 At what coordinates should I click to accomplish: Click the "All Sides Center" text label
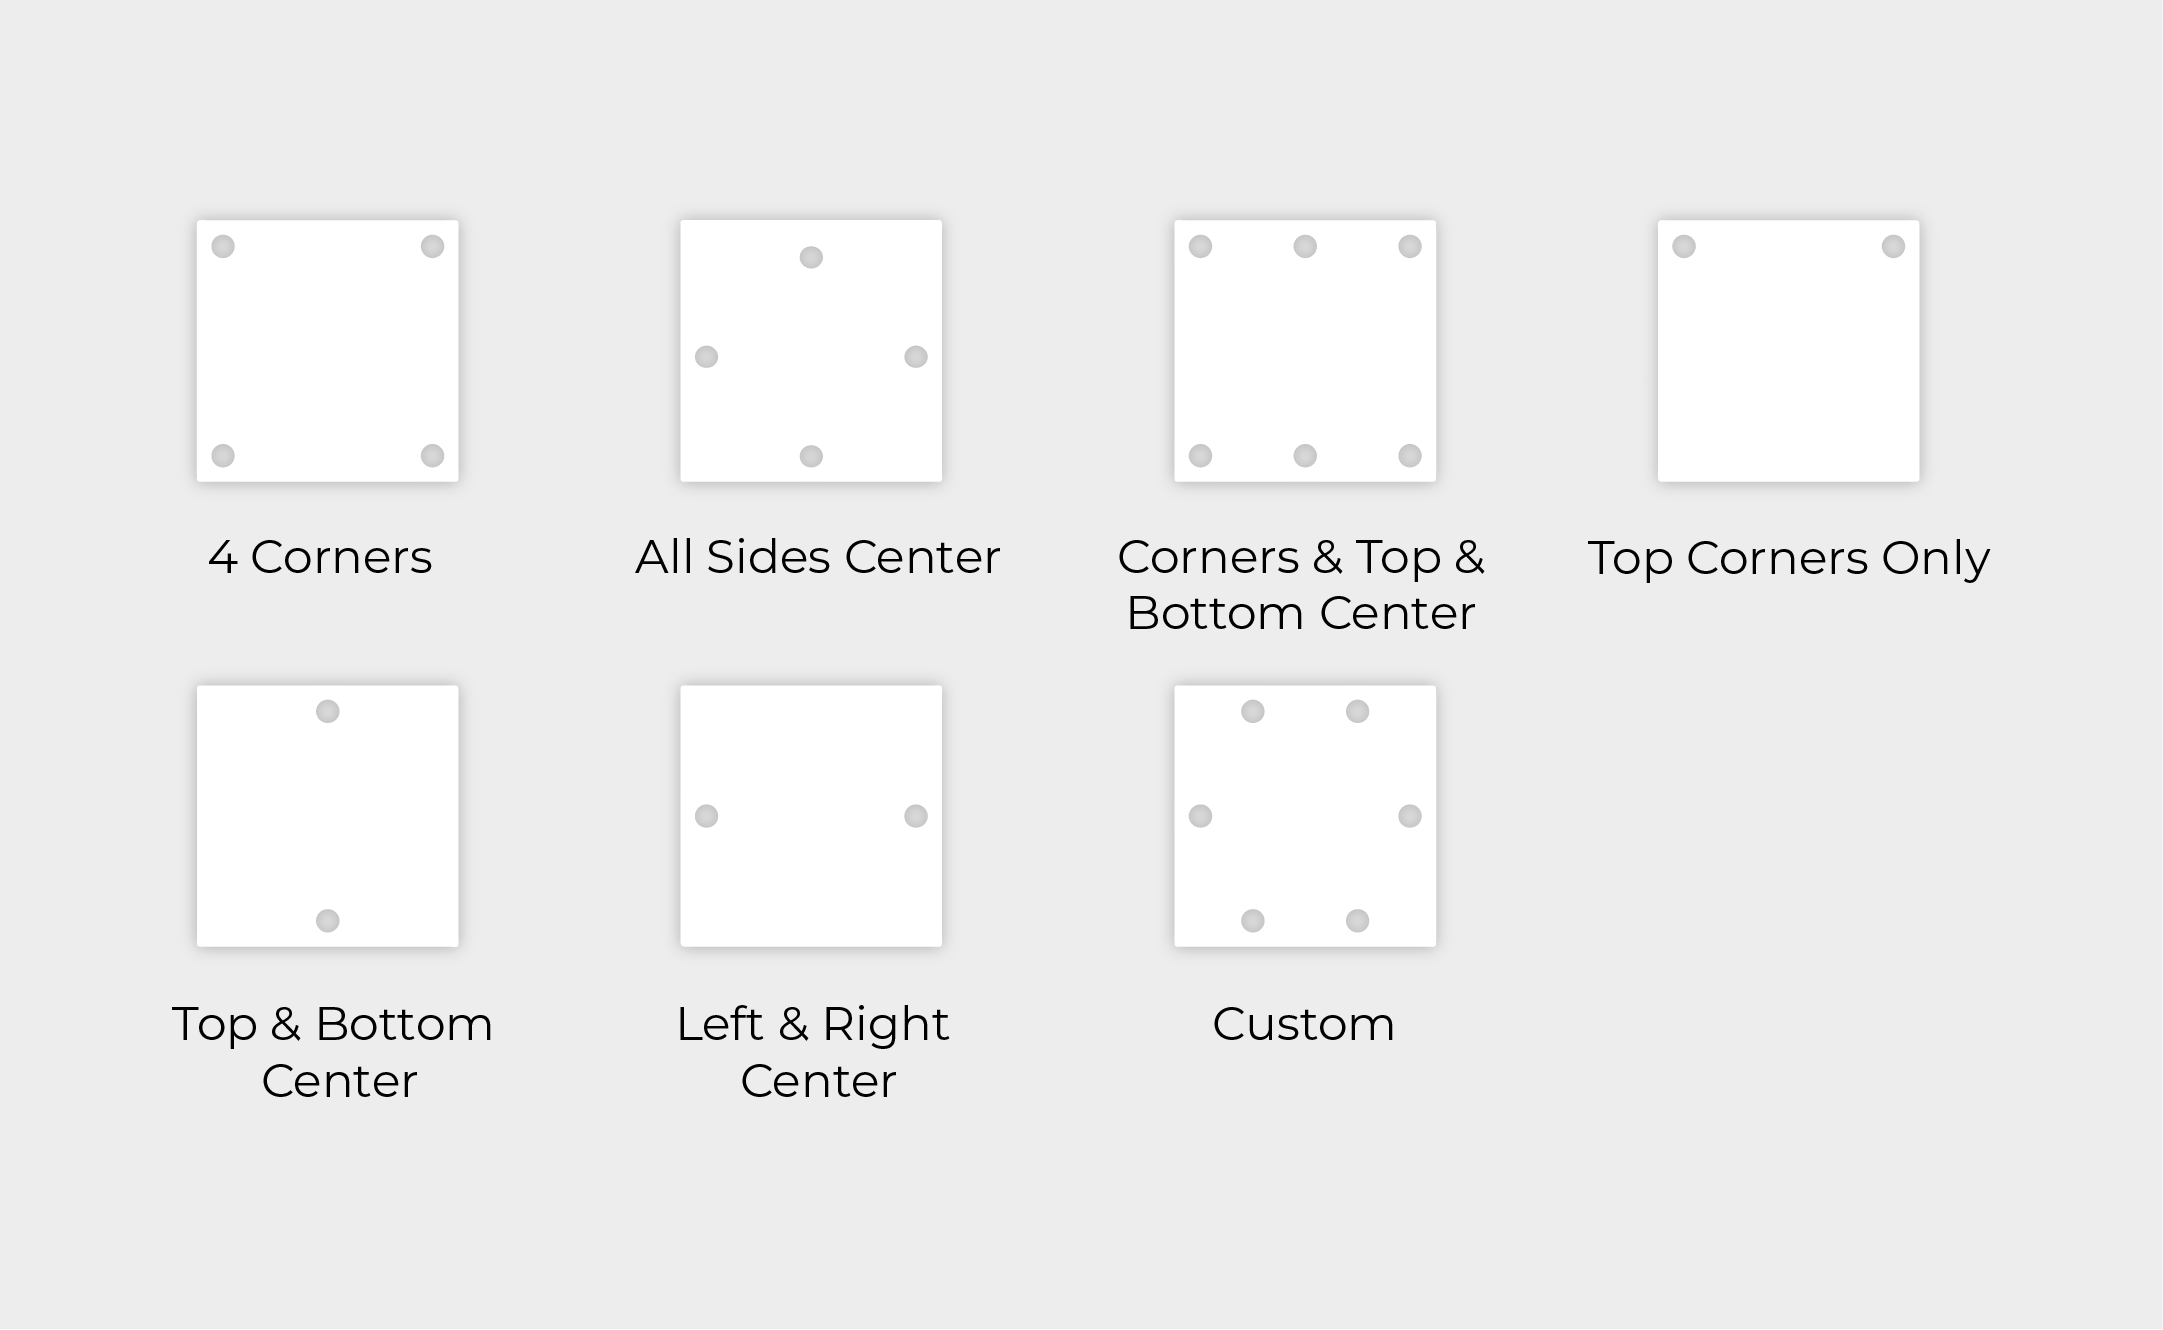tap(817, 557)
